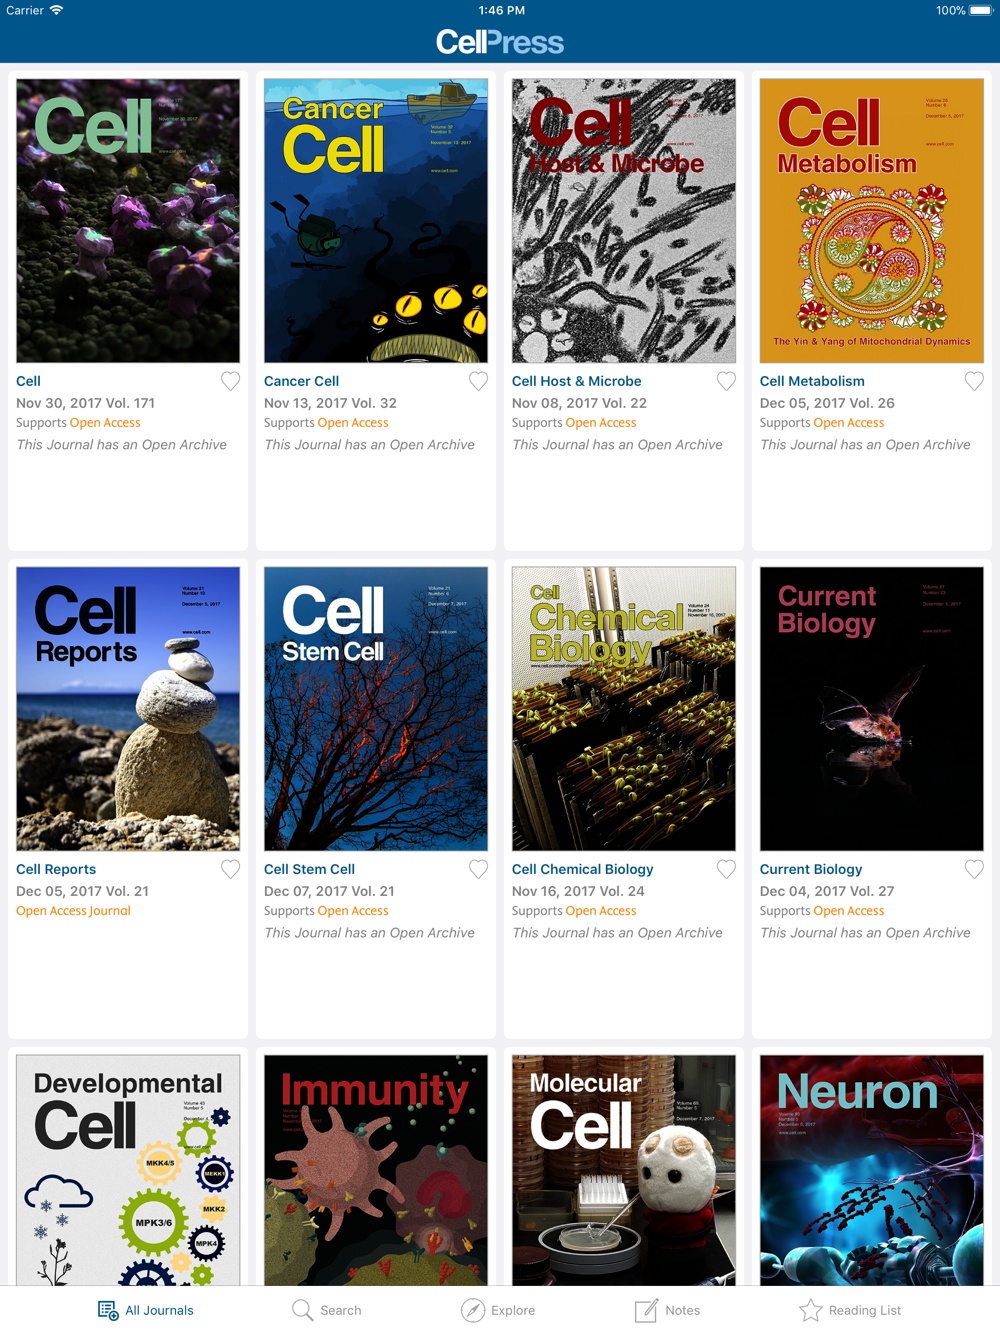Viewport: 1000px width, 1334px height.
Task: Switch to the Explore tab
Action: 498,1310
